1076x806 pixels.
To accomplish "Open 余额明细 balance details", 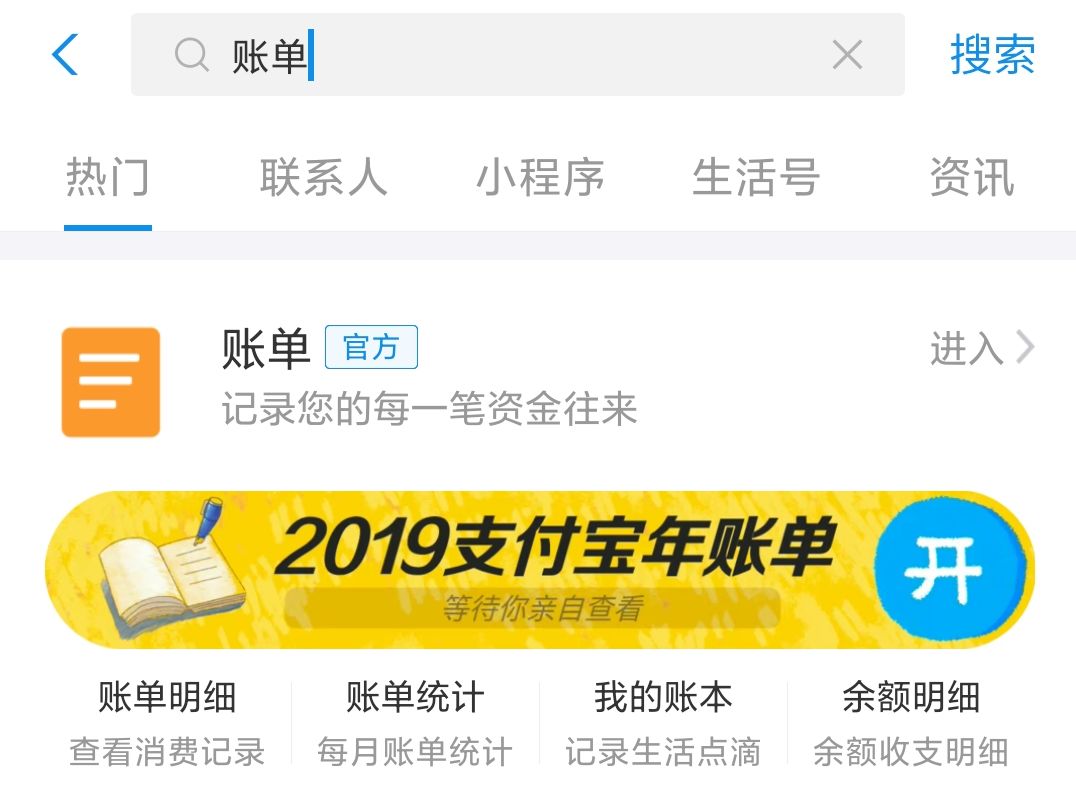I will pyautogui.click(x=911, y=723).
